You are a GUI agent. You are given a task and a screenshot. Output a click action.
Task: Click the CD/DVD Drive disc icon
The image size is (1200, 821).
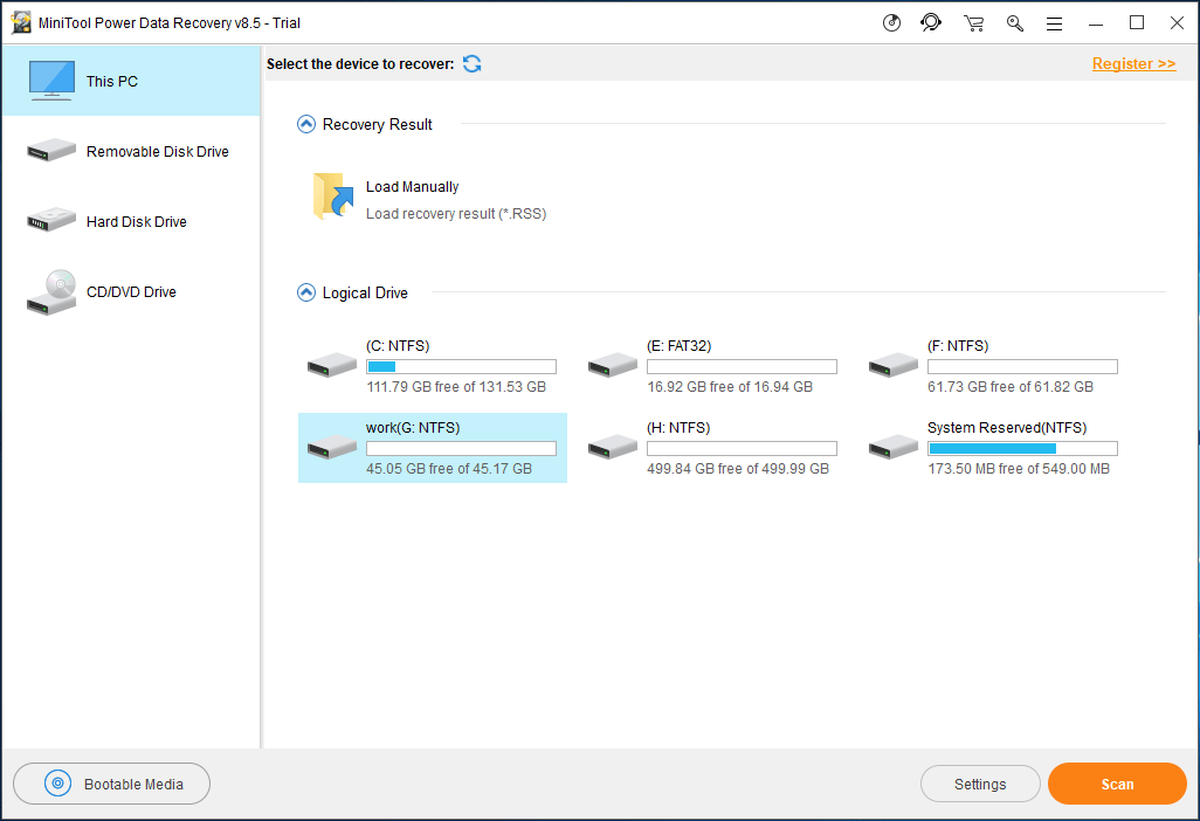tap(51, 292)
